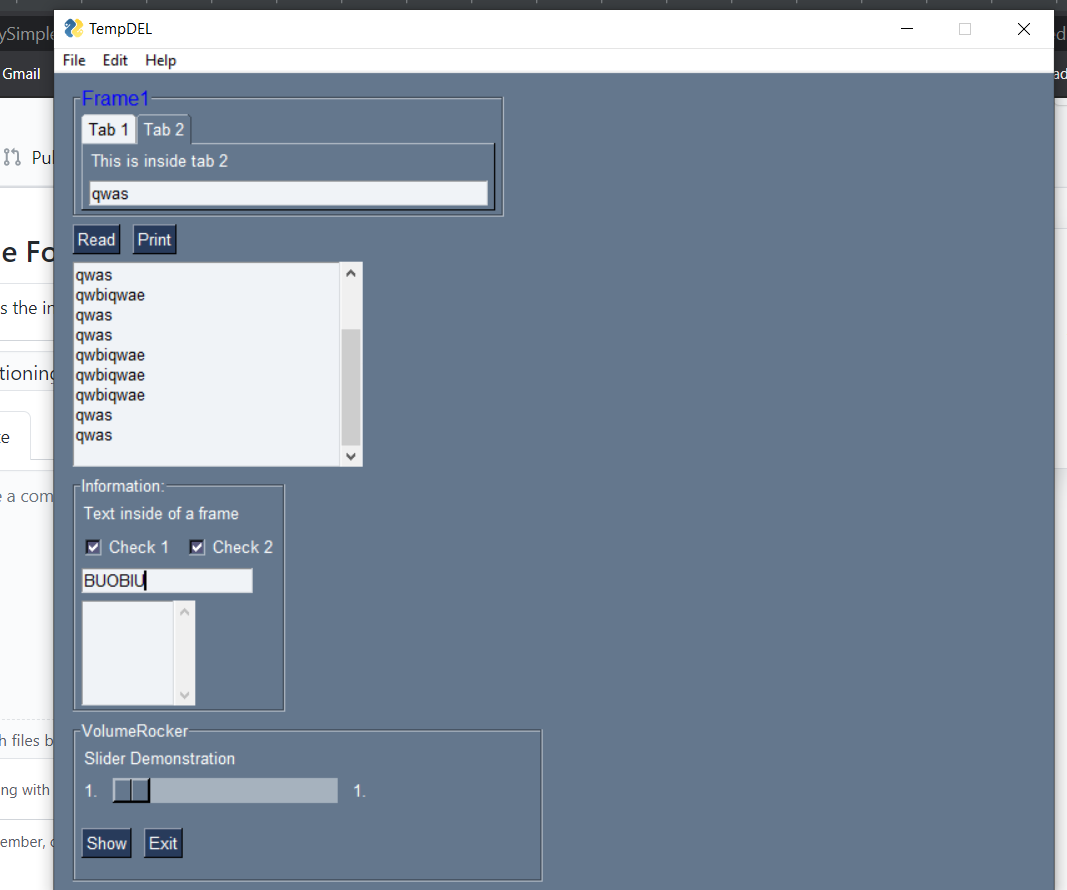Disable the Check 2 checkbox

tap(196, 547)
